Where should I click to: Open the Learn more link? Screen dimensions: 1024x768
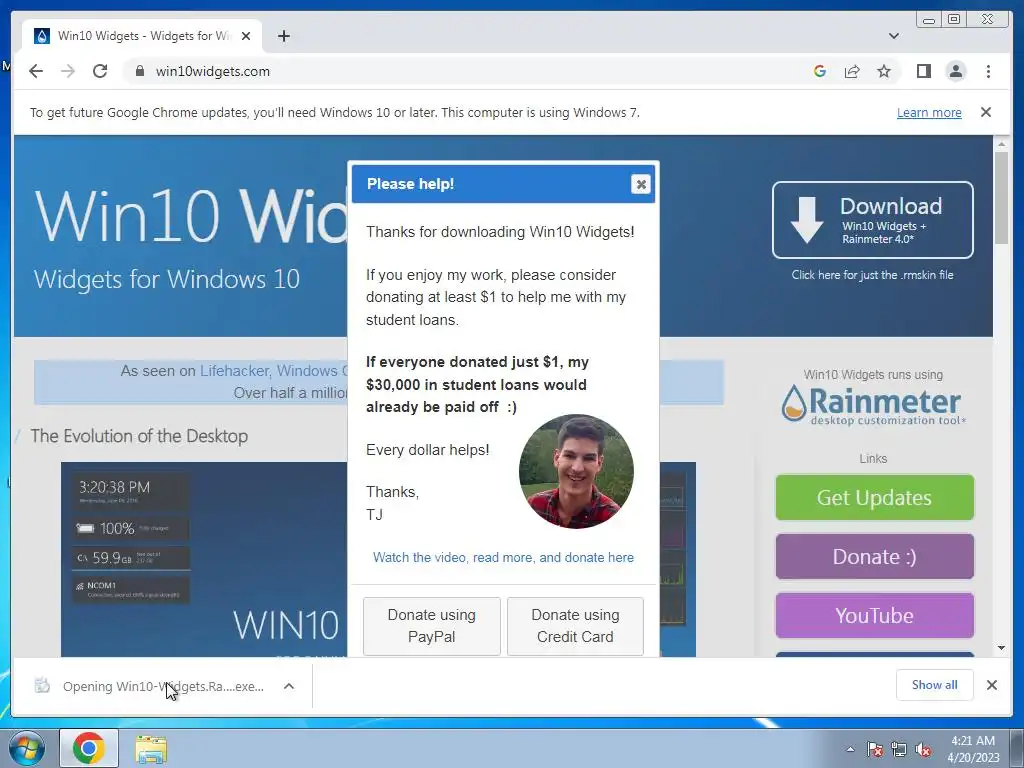pyautogui.click(x=929, y=112)
